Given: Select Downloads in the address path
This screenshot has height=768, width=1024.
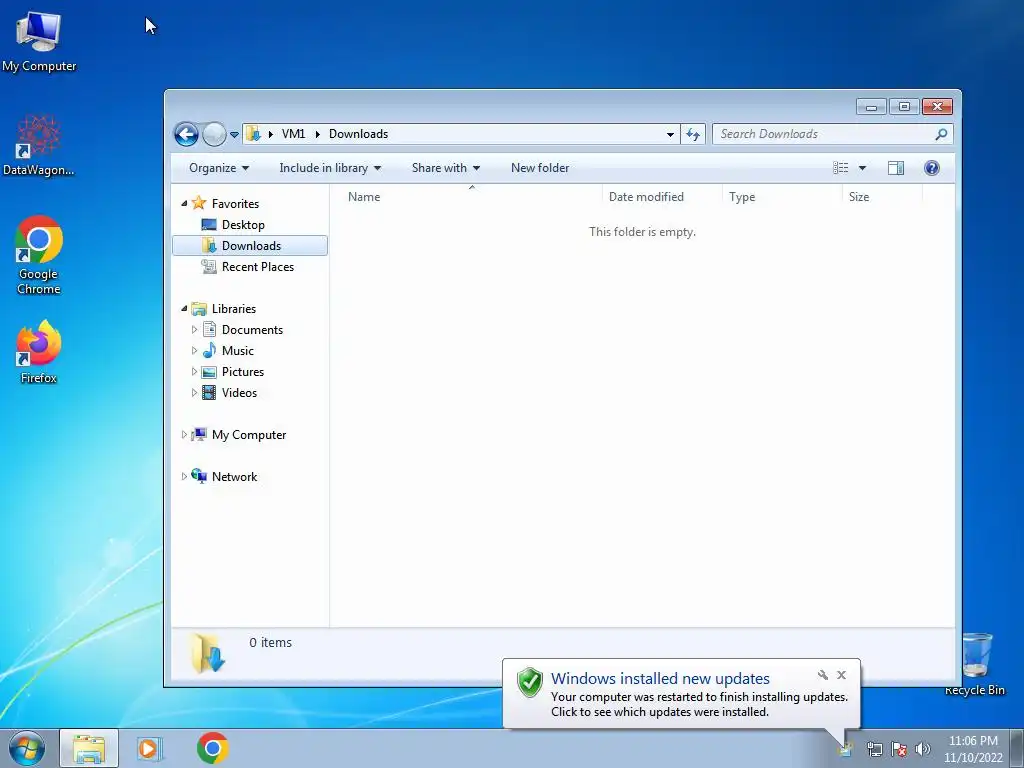Looking at the screenshot, I should tap(359, 134).
